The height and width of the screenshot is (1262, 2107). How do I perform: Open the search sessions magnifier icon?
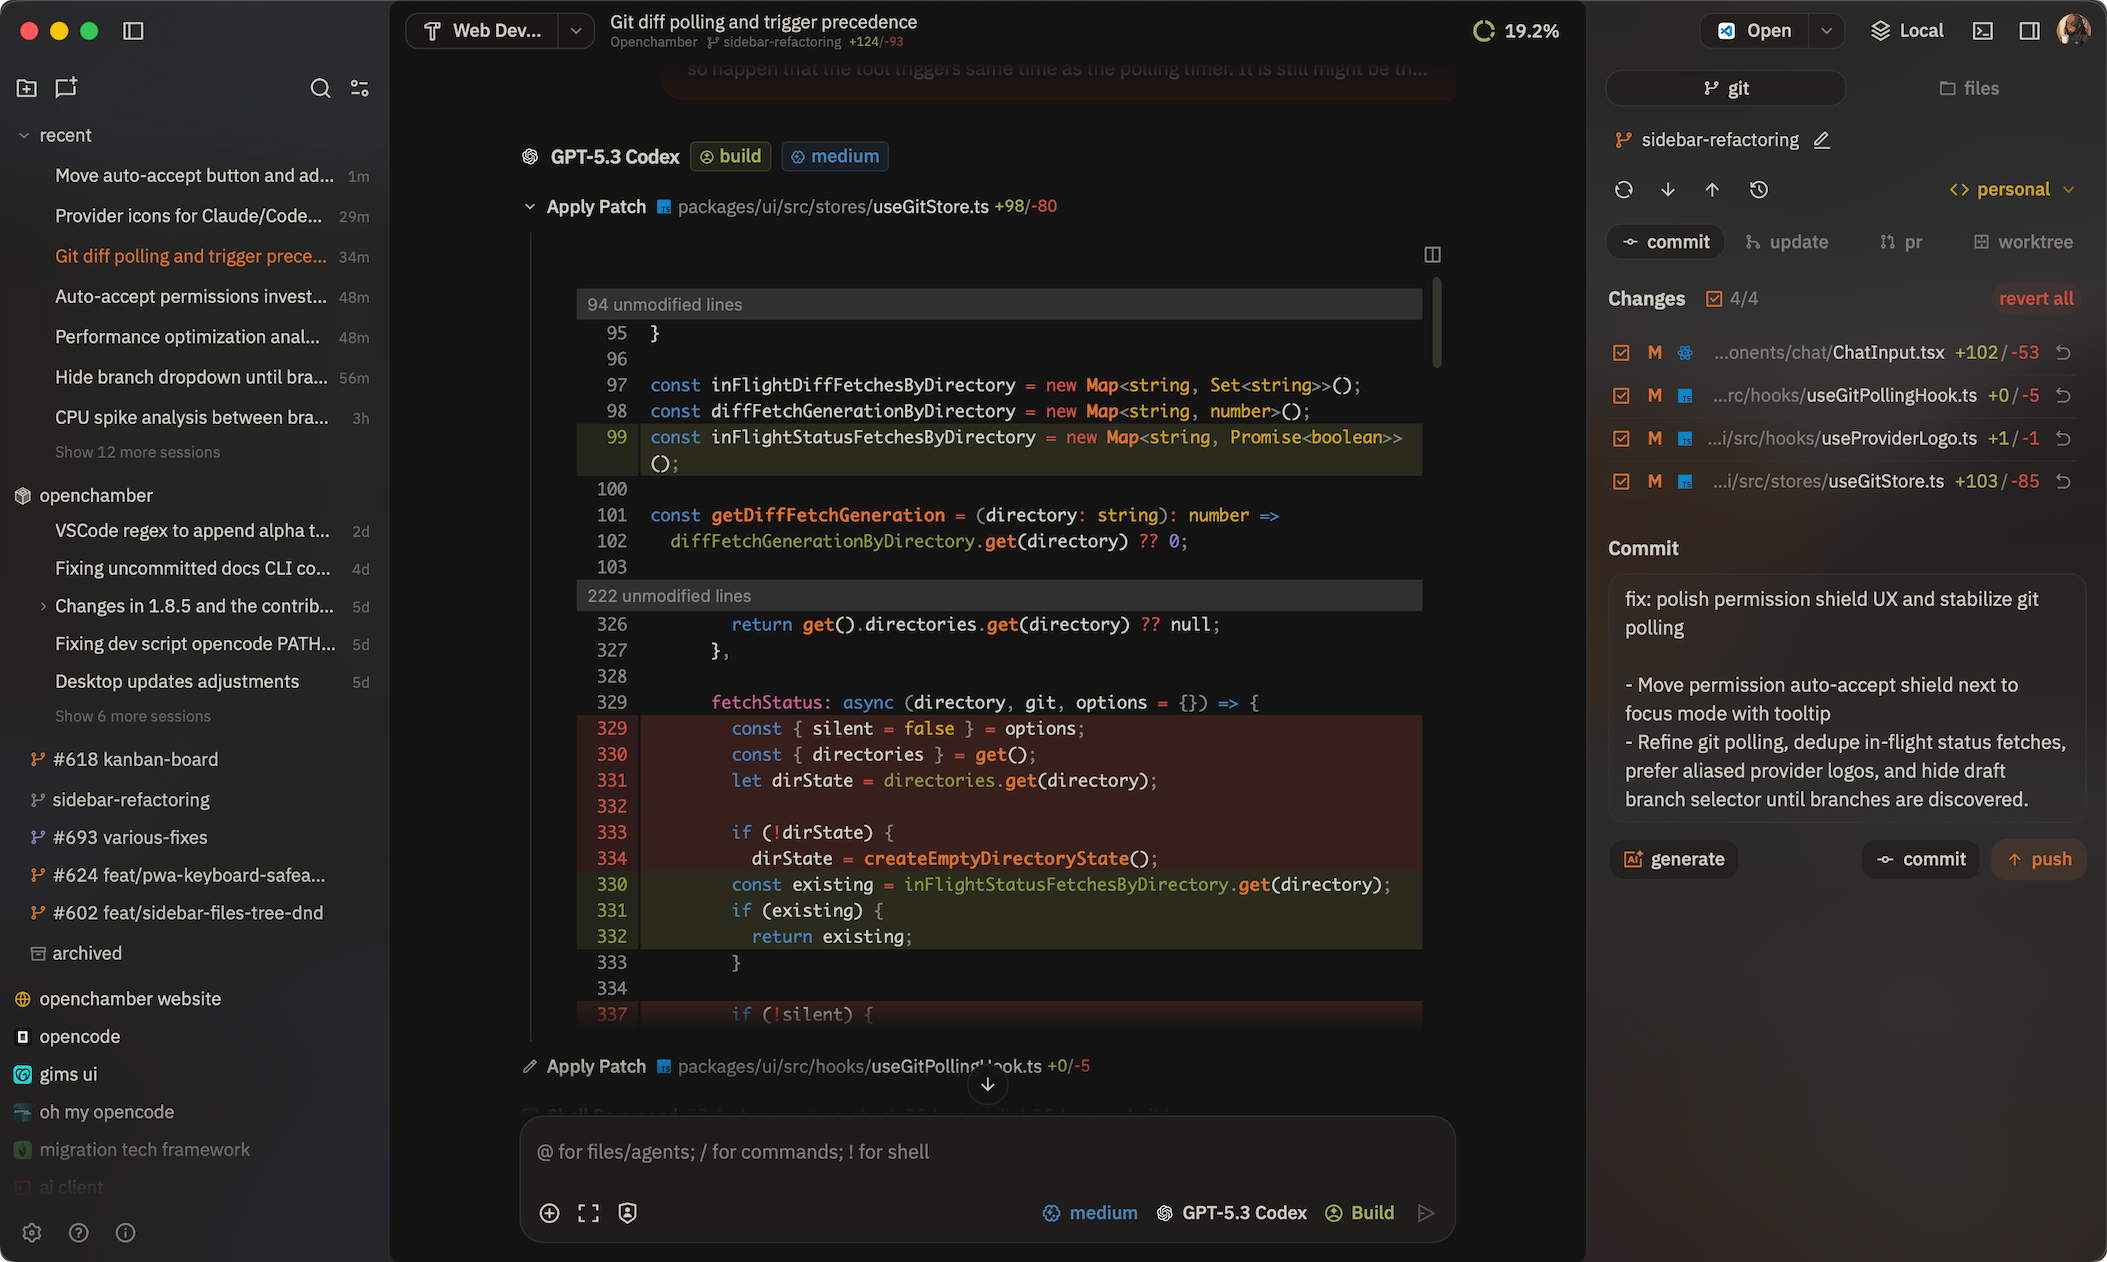(320, 88)
